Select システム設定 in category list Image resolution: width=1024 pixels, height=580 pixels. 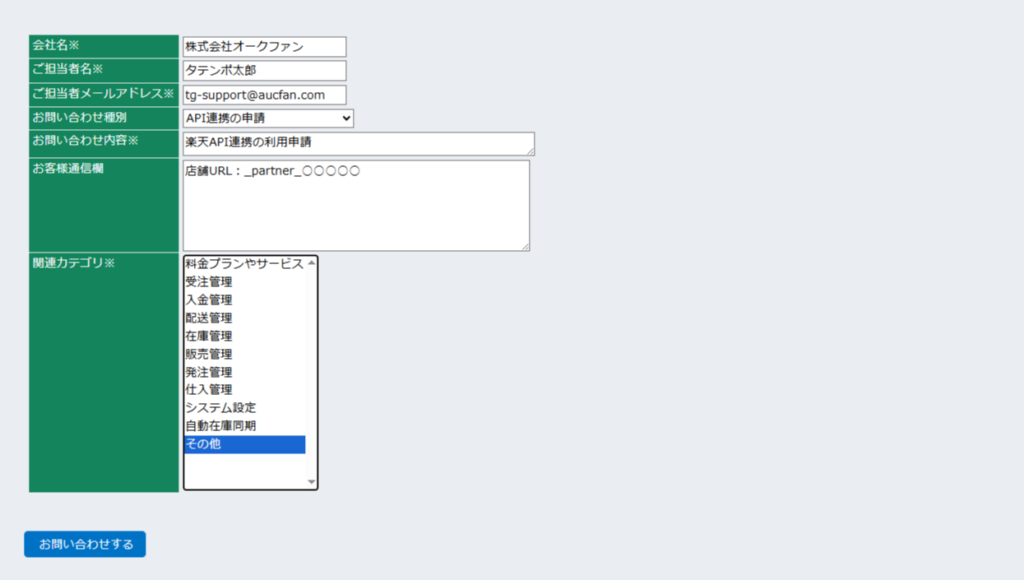[244, 408]
